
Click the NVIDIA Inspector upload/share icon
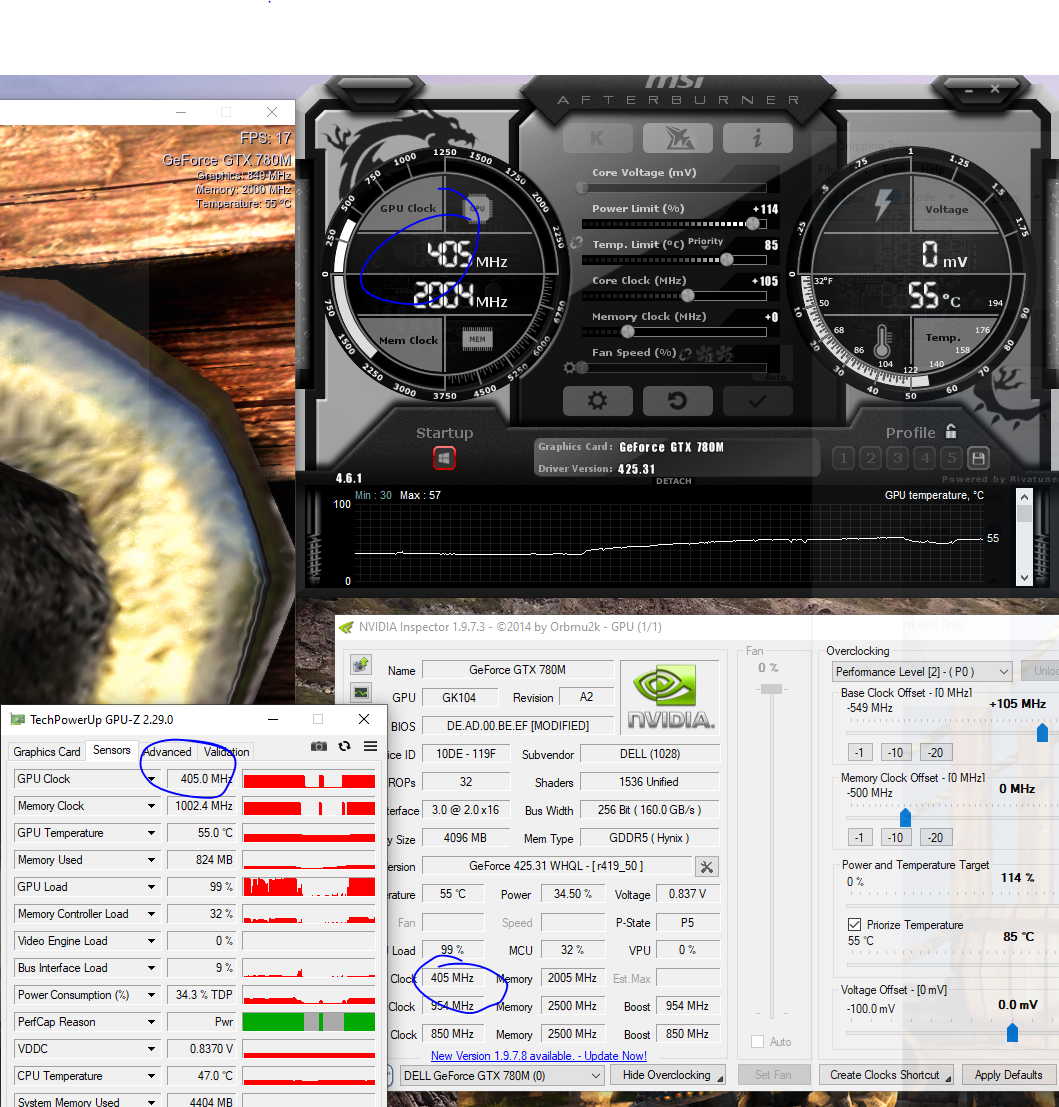pyautogui.click(x=361, y=664)
